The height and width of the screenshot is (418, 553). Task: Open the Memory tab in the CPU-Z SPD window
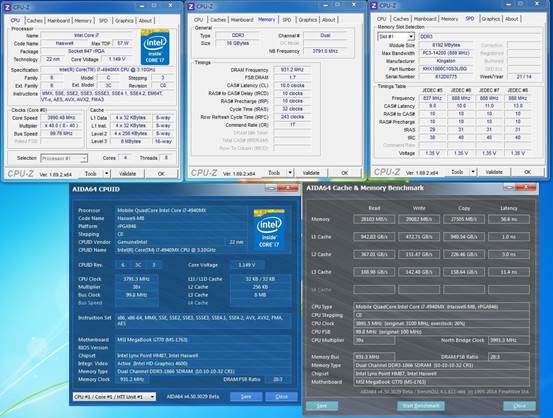(449, 19)
